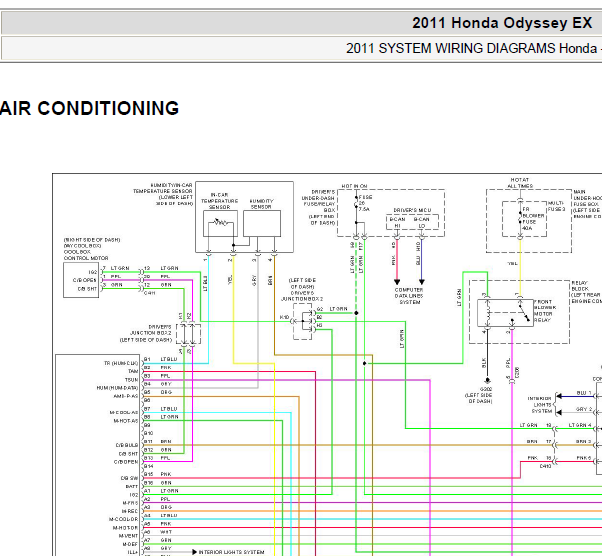Viewport: 602px width, 556px height.
Task: Click the 'HUM (HUM DATA)' pin label
Action: pyautogui.click(x=117, y=388)
